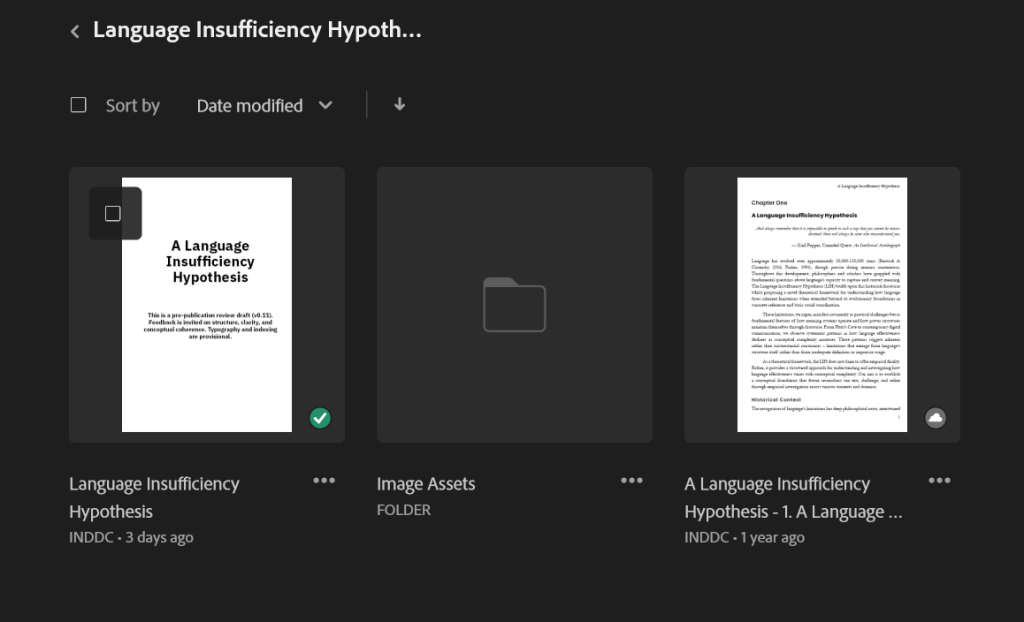
Task: Select the checkbox on the title-page thumbnail
Action: 113,213
